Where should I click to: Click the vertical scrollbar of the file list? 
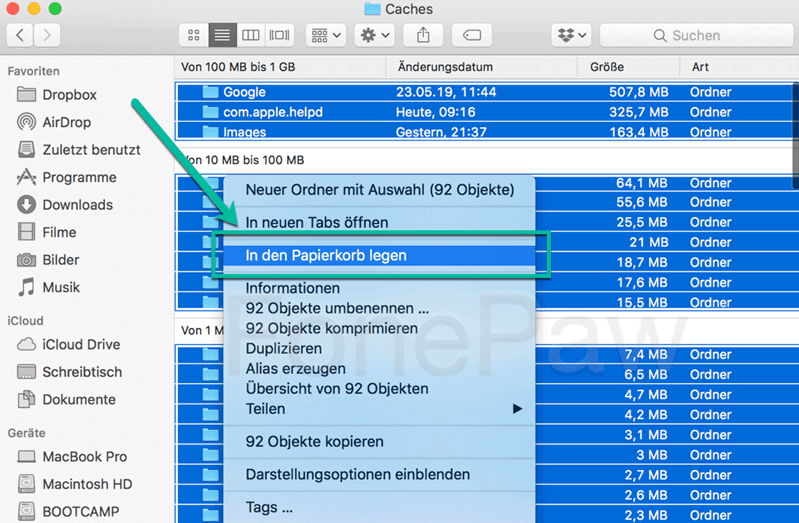(795, 135)
